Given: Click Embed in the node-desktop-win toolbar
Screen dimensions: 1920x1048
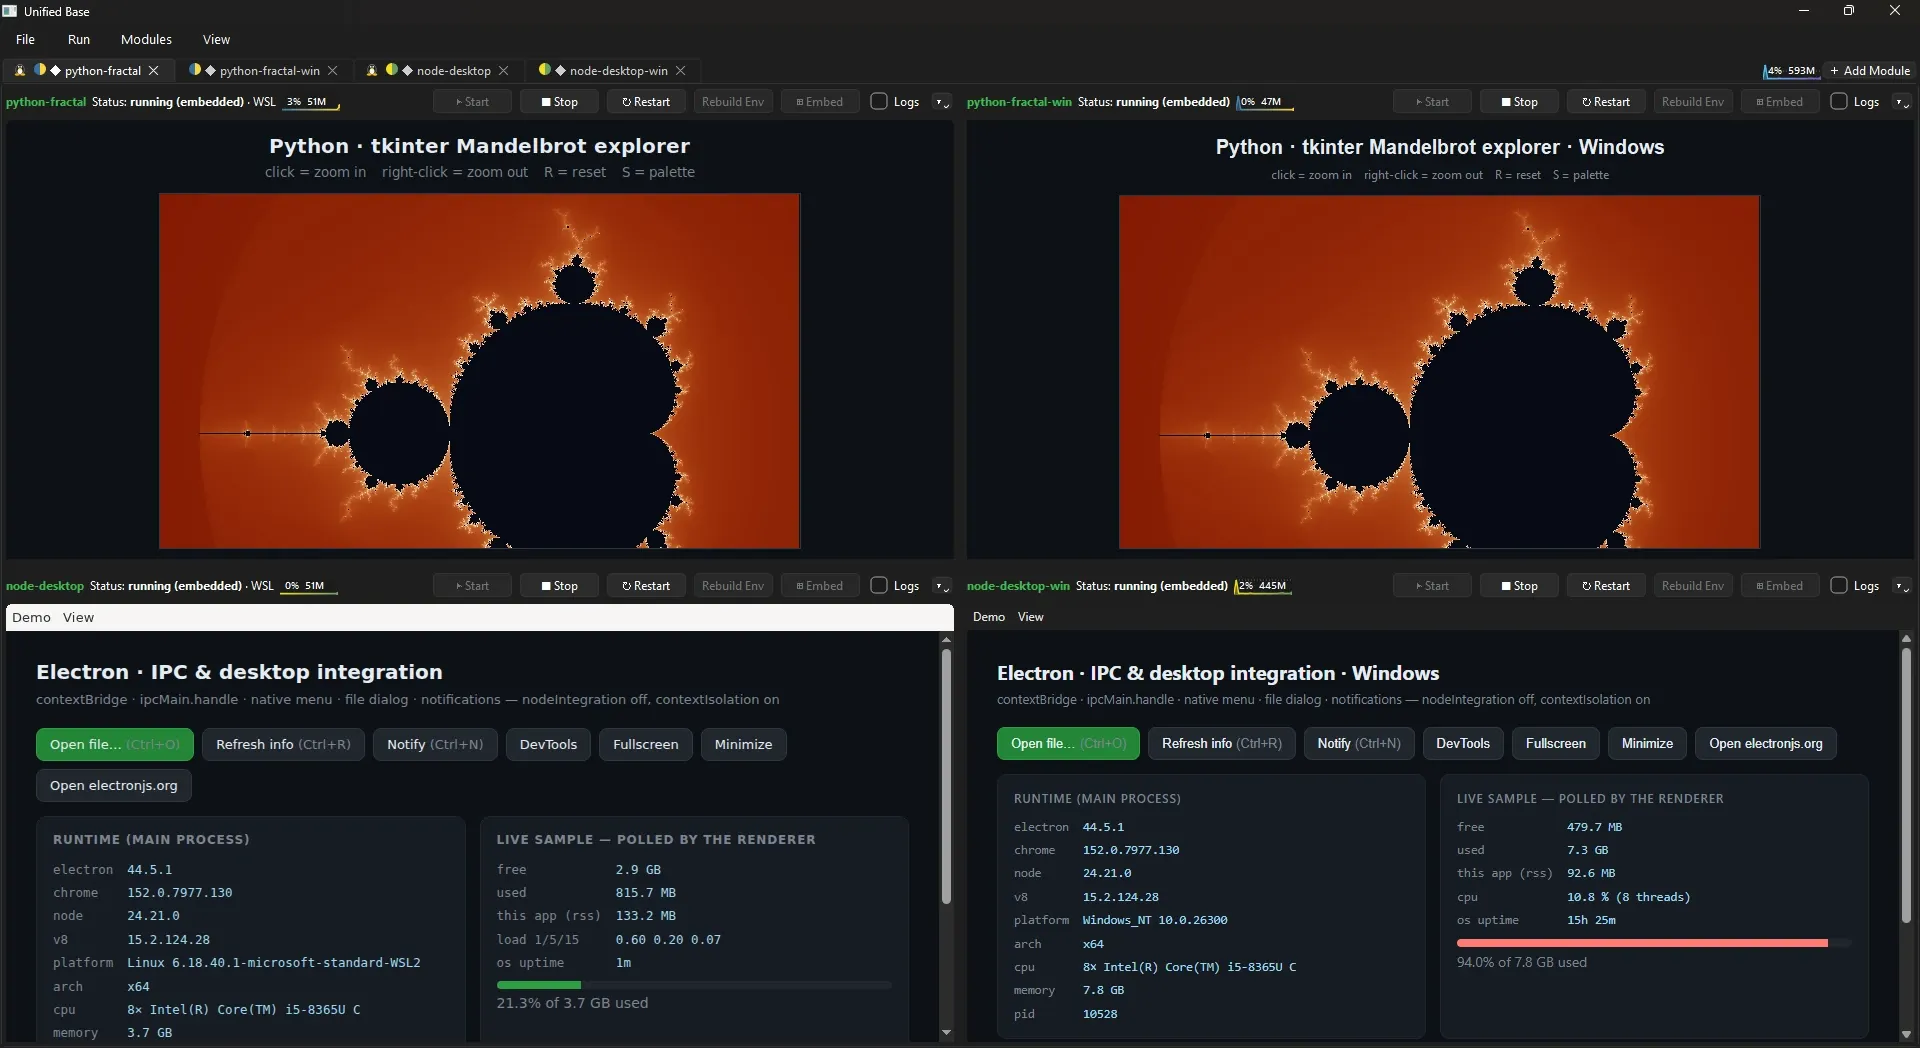Looking at the screenshot, I should tap(1780, 586).
